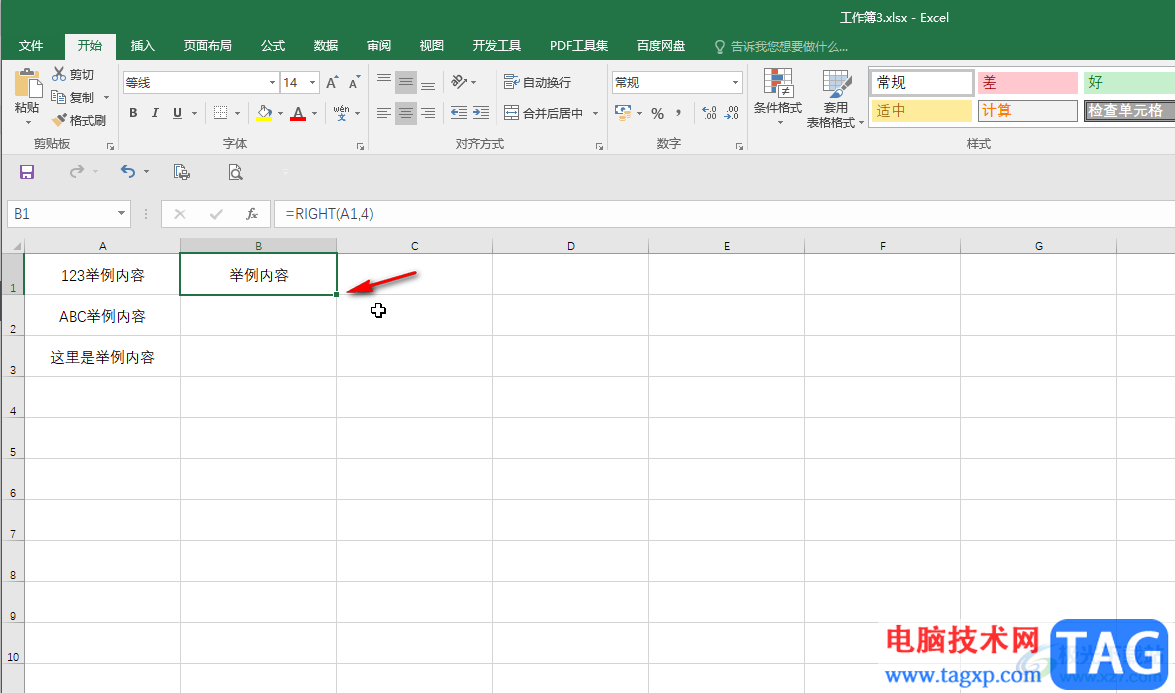Apply the 常规 Normal cell style
The width and height of the screenshot is (1175, 693).
click(x=922, y=82)
